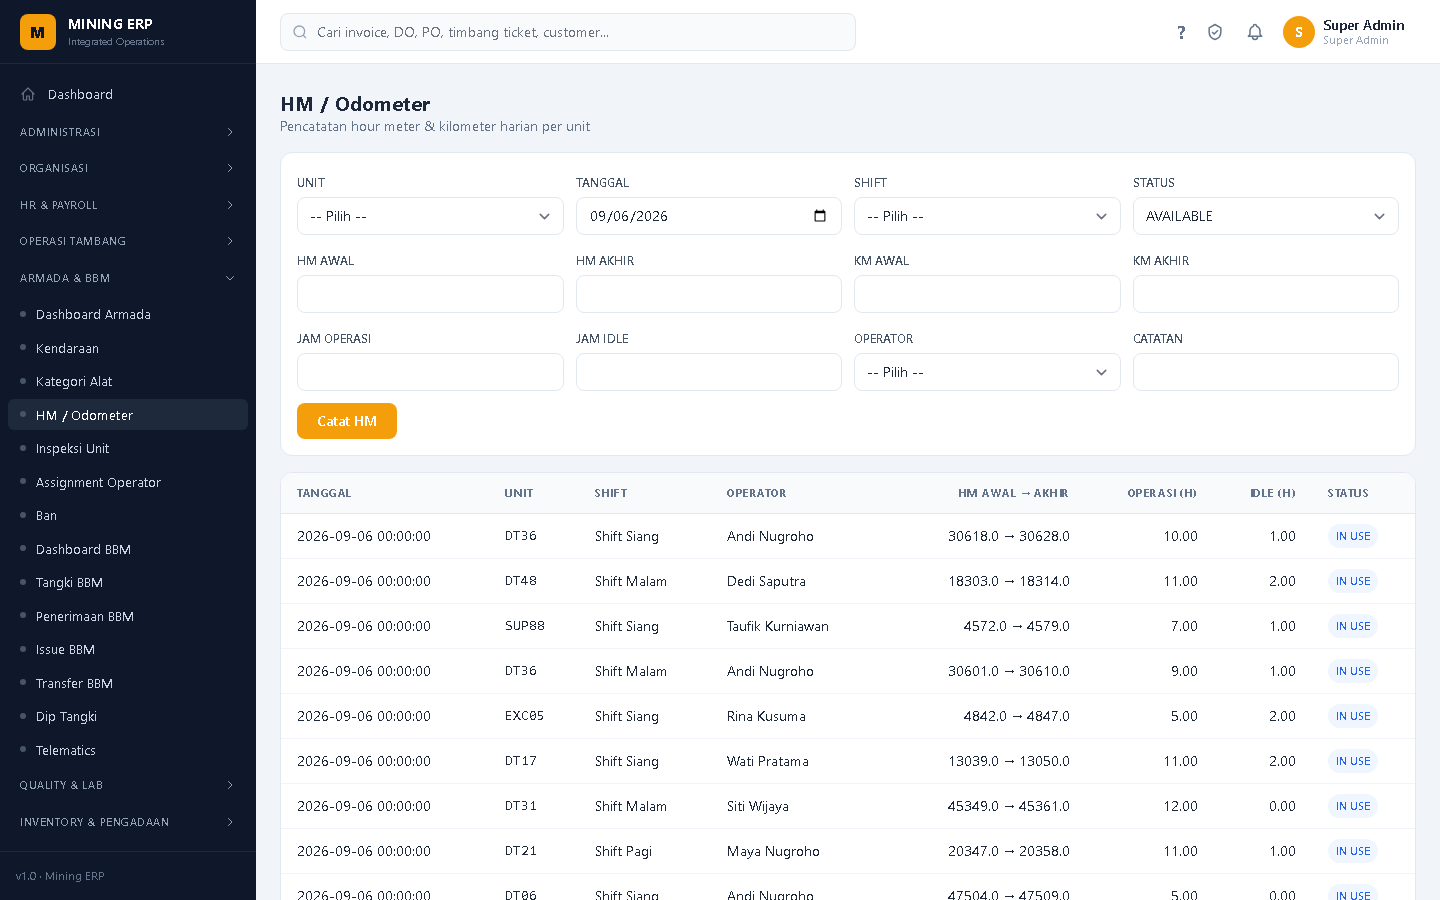Click the Catat HM button

point(347,421)
